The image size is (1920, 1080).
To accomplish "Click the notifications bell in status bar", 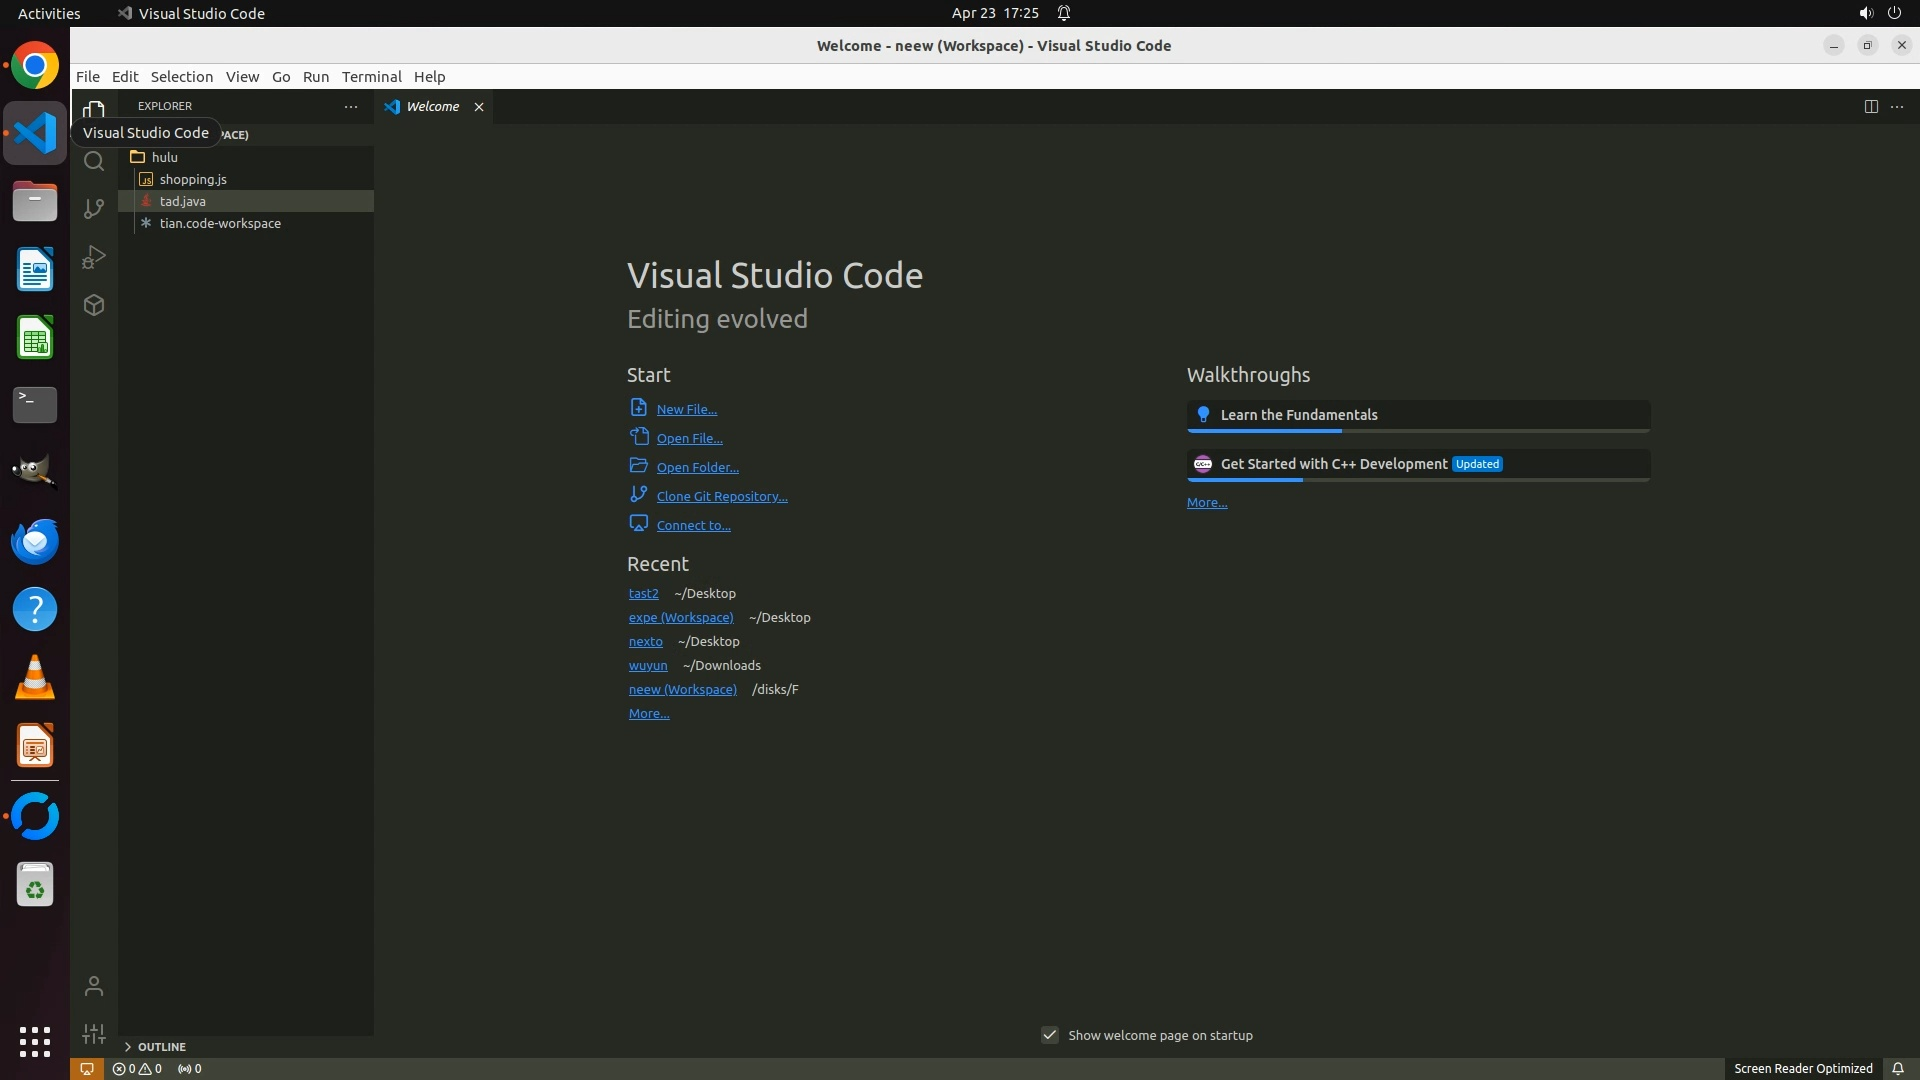I will tap(1897, 1068).
